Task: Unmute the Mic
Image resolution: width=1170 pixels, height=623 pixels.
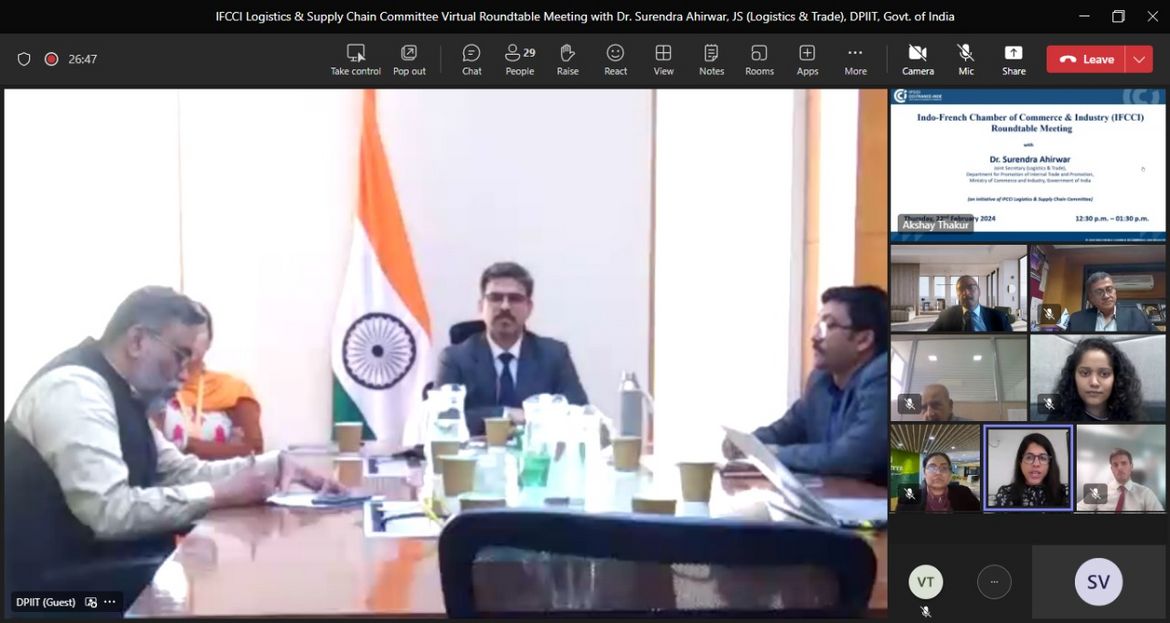Action: pyautogui.click(x=965, y=59)
